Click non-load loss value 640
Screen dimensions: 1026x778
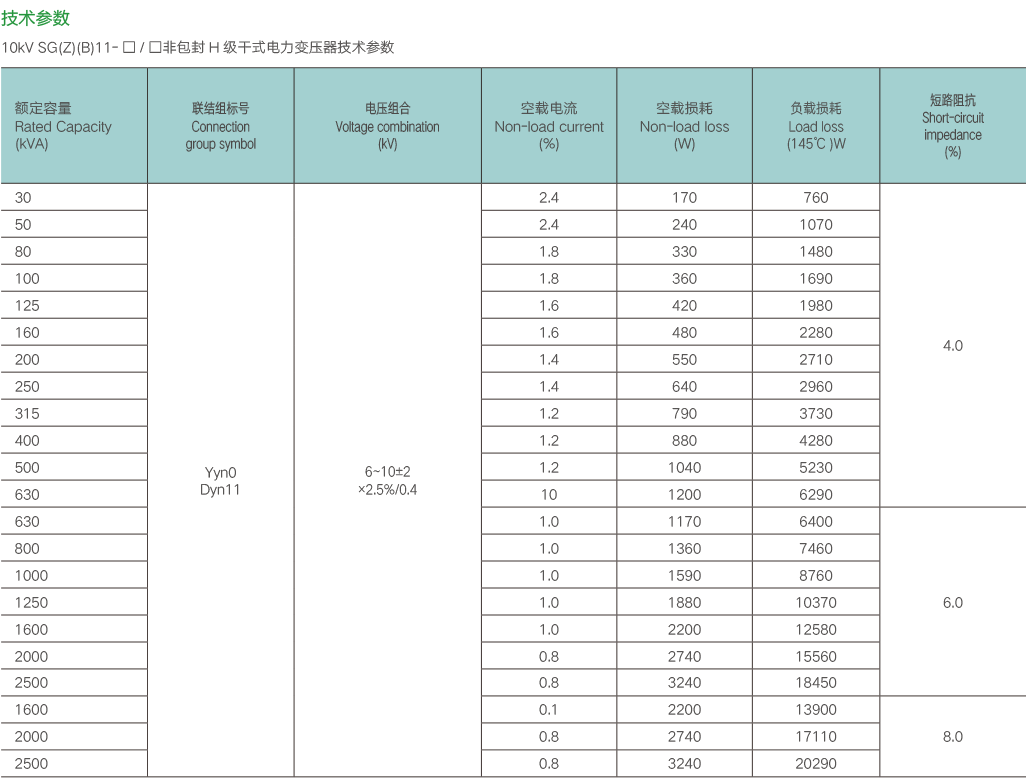tap(684, 387)
